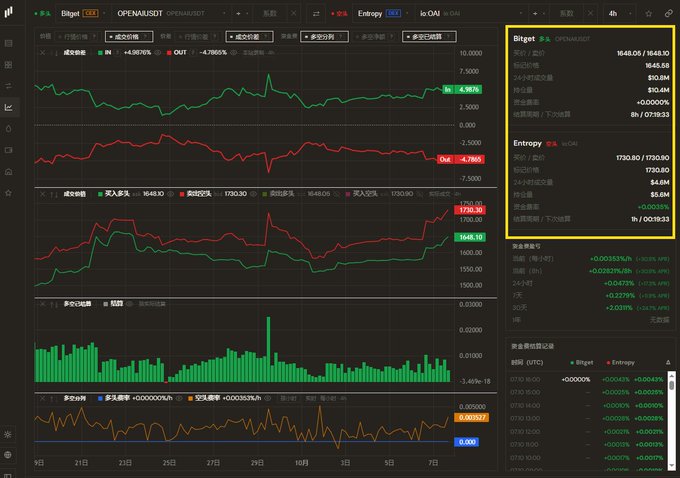Clear the Entropy leg multiplier with X

pyautogui.click(x=590, y=13)
